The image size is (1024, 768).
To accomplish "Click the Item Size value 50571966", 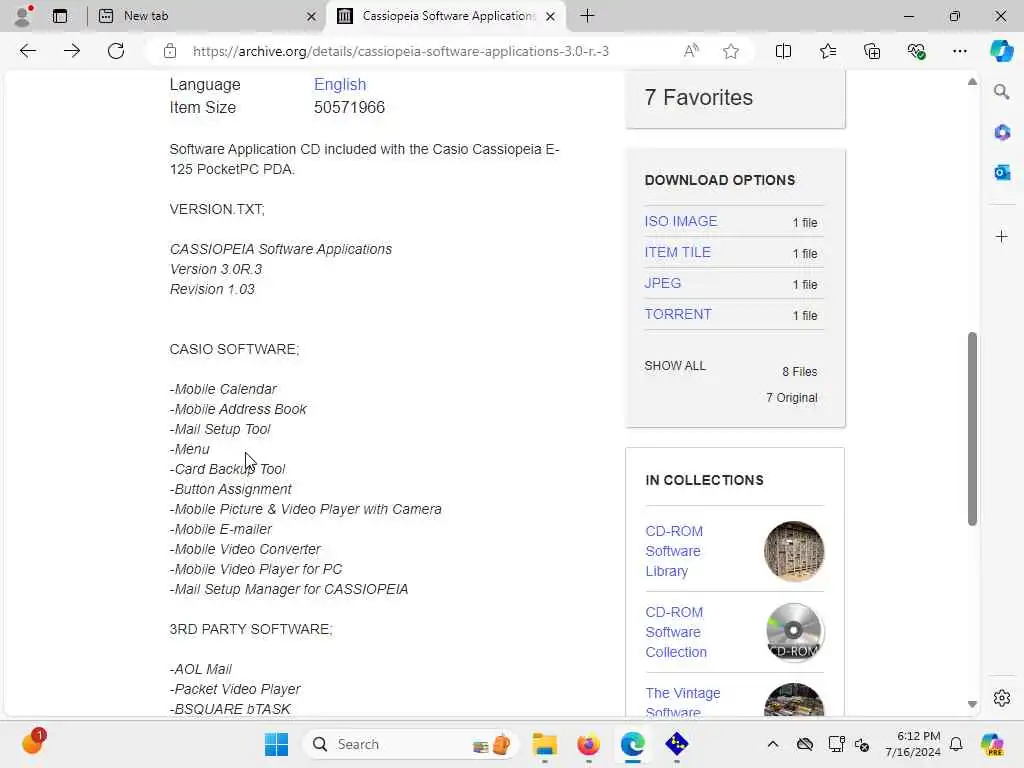I will 349,107.
